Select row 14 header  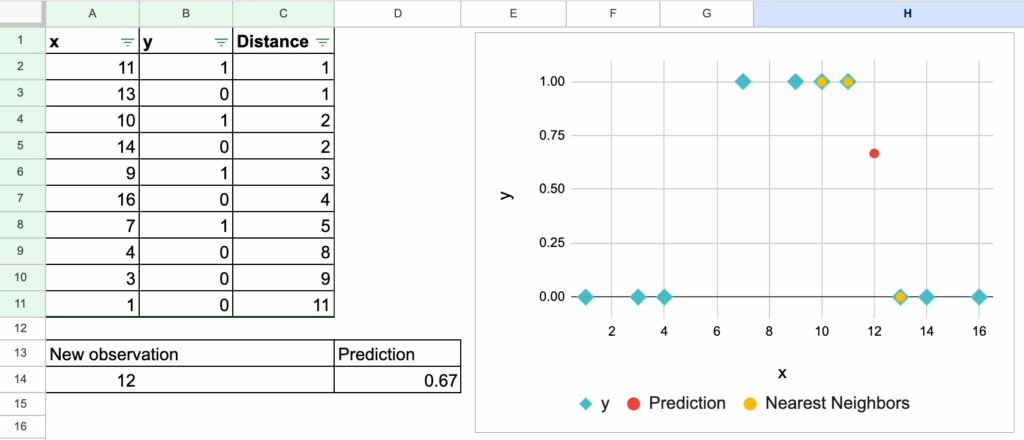pyautogui.click(x=22, y=380)
